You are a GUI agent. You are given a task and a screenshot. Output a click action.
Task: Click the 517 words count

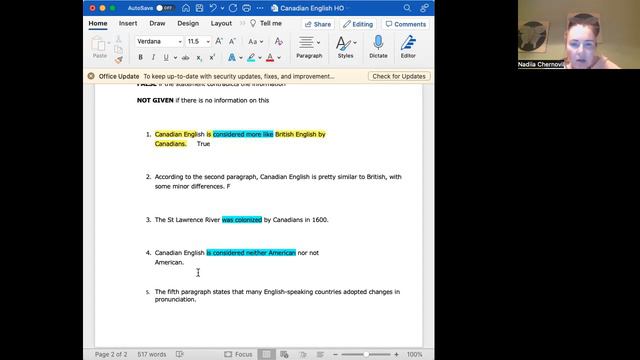click(151, 354)
